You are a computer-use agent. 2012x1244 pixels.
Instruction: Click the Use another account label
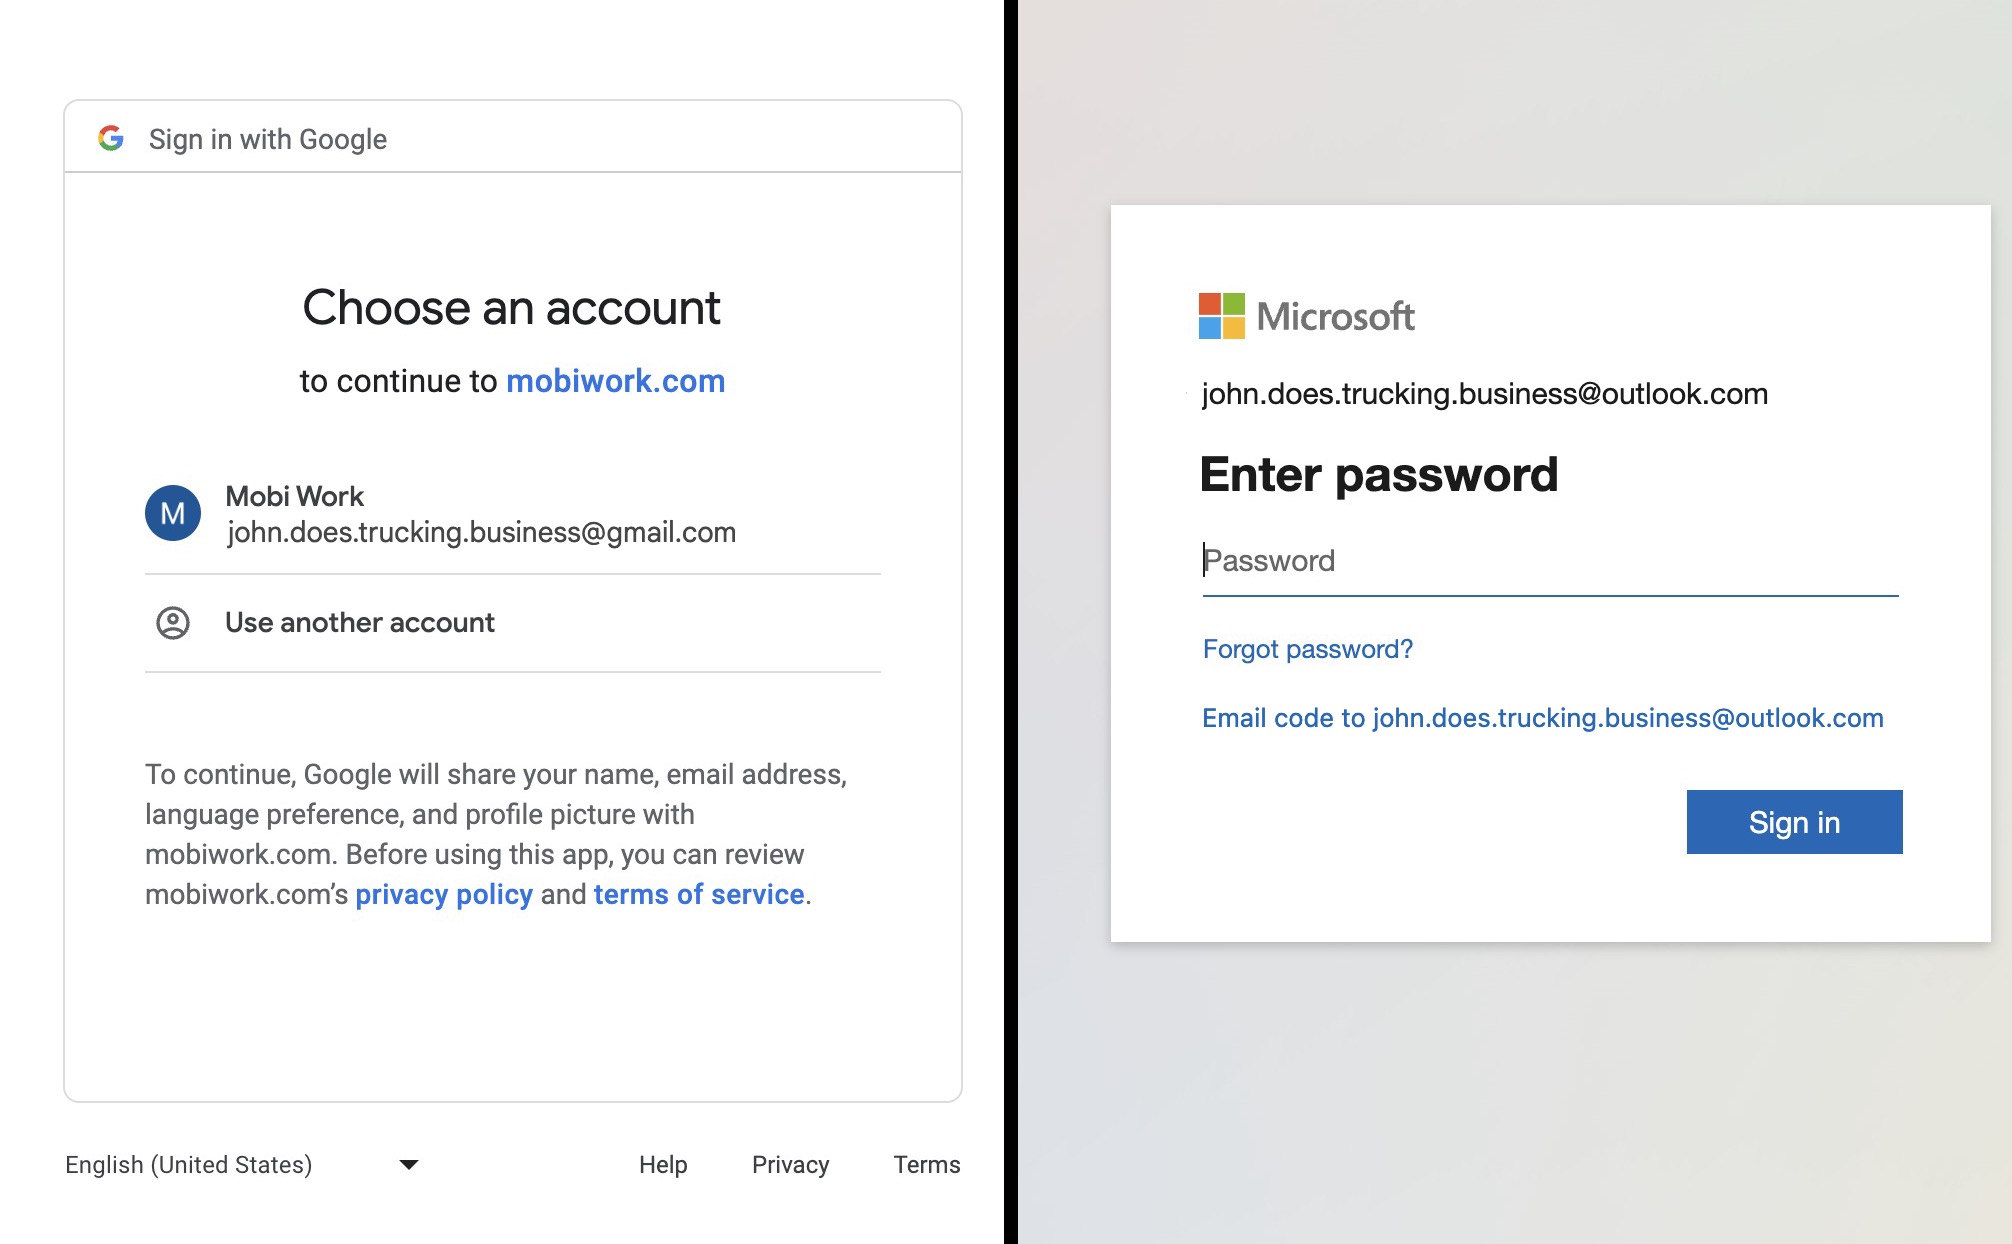pos(359,623)
